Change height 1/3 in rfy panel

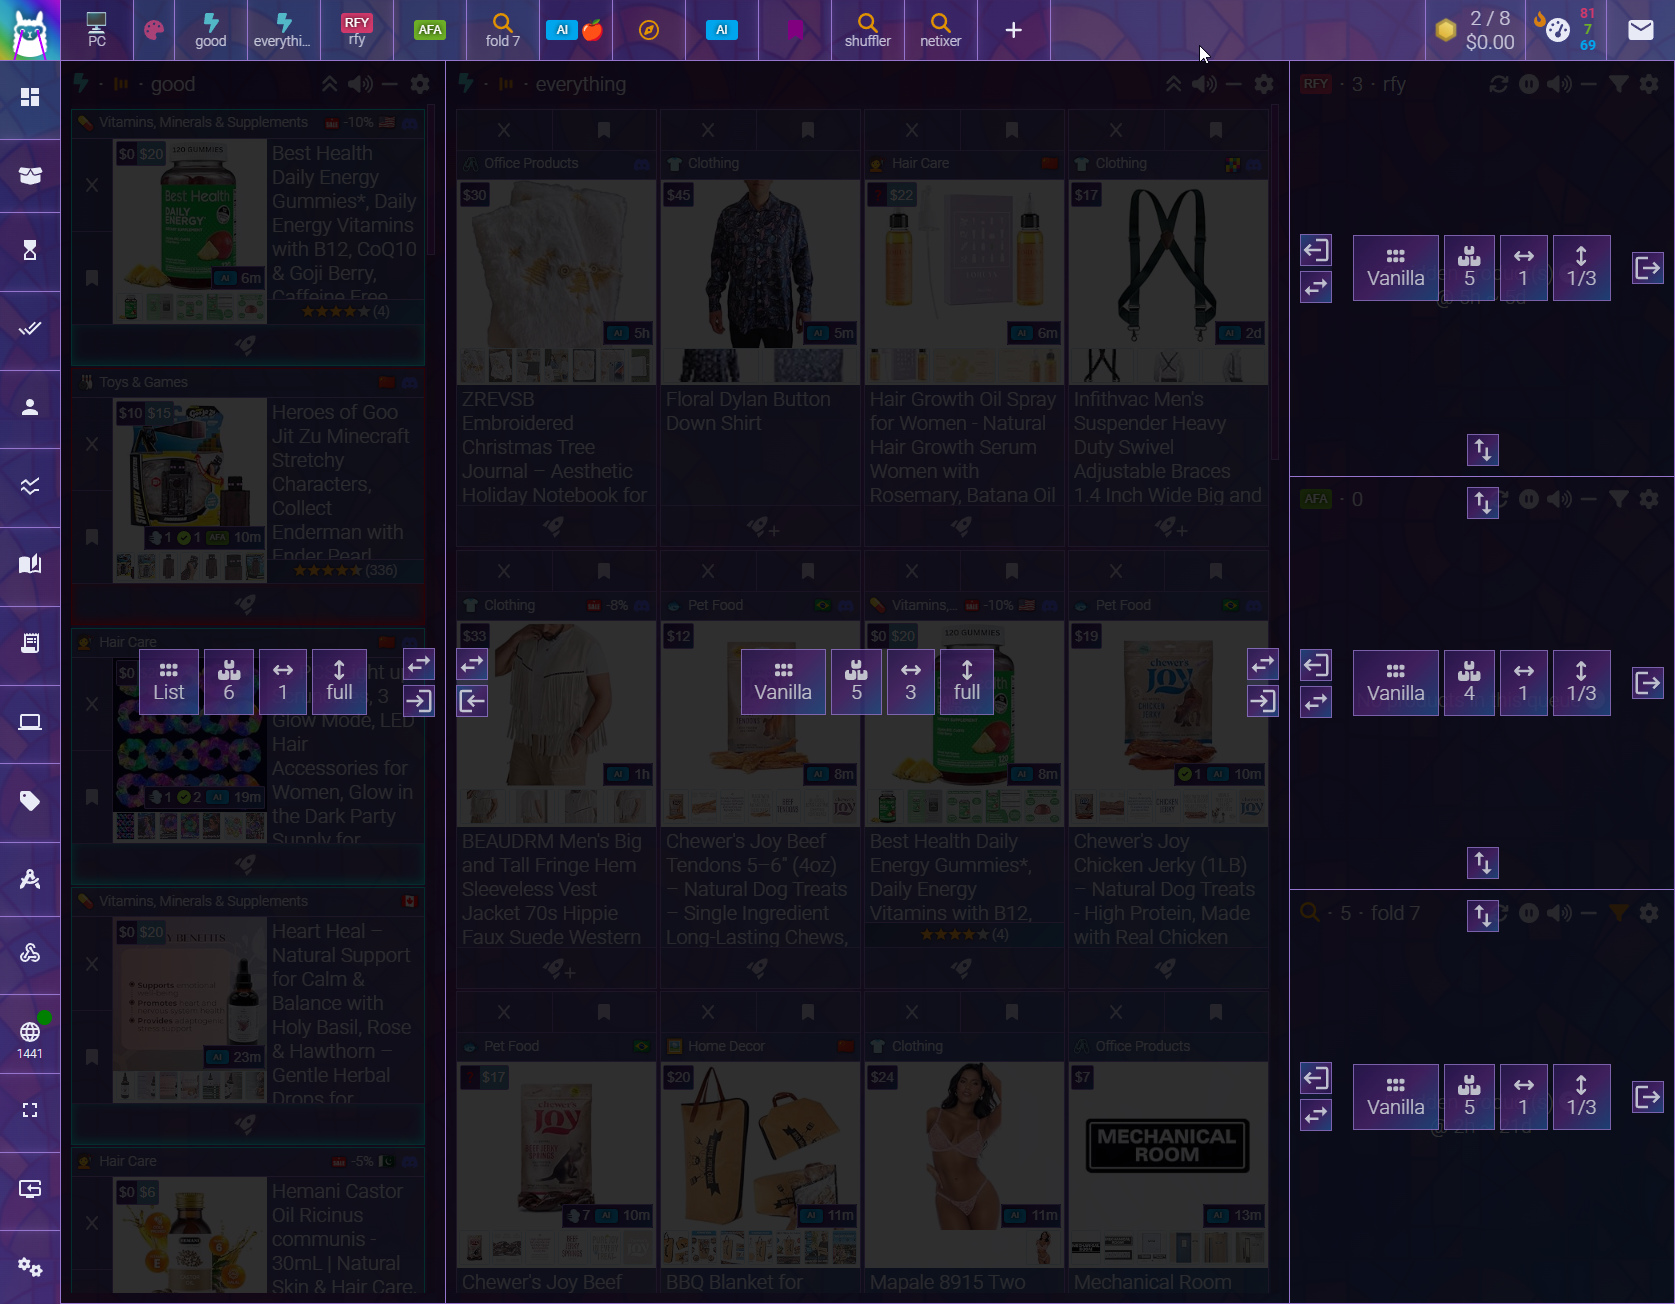tap(1581, 268)
